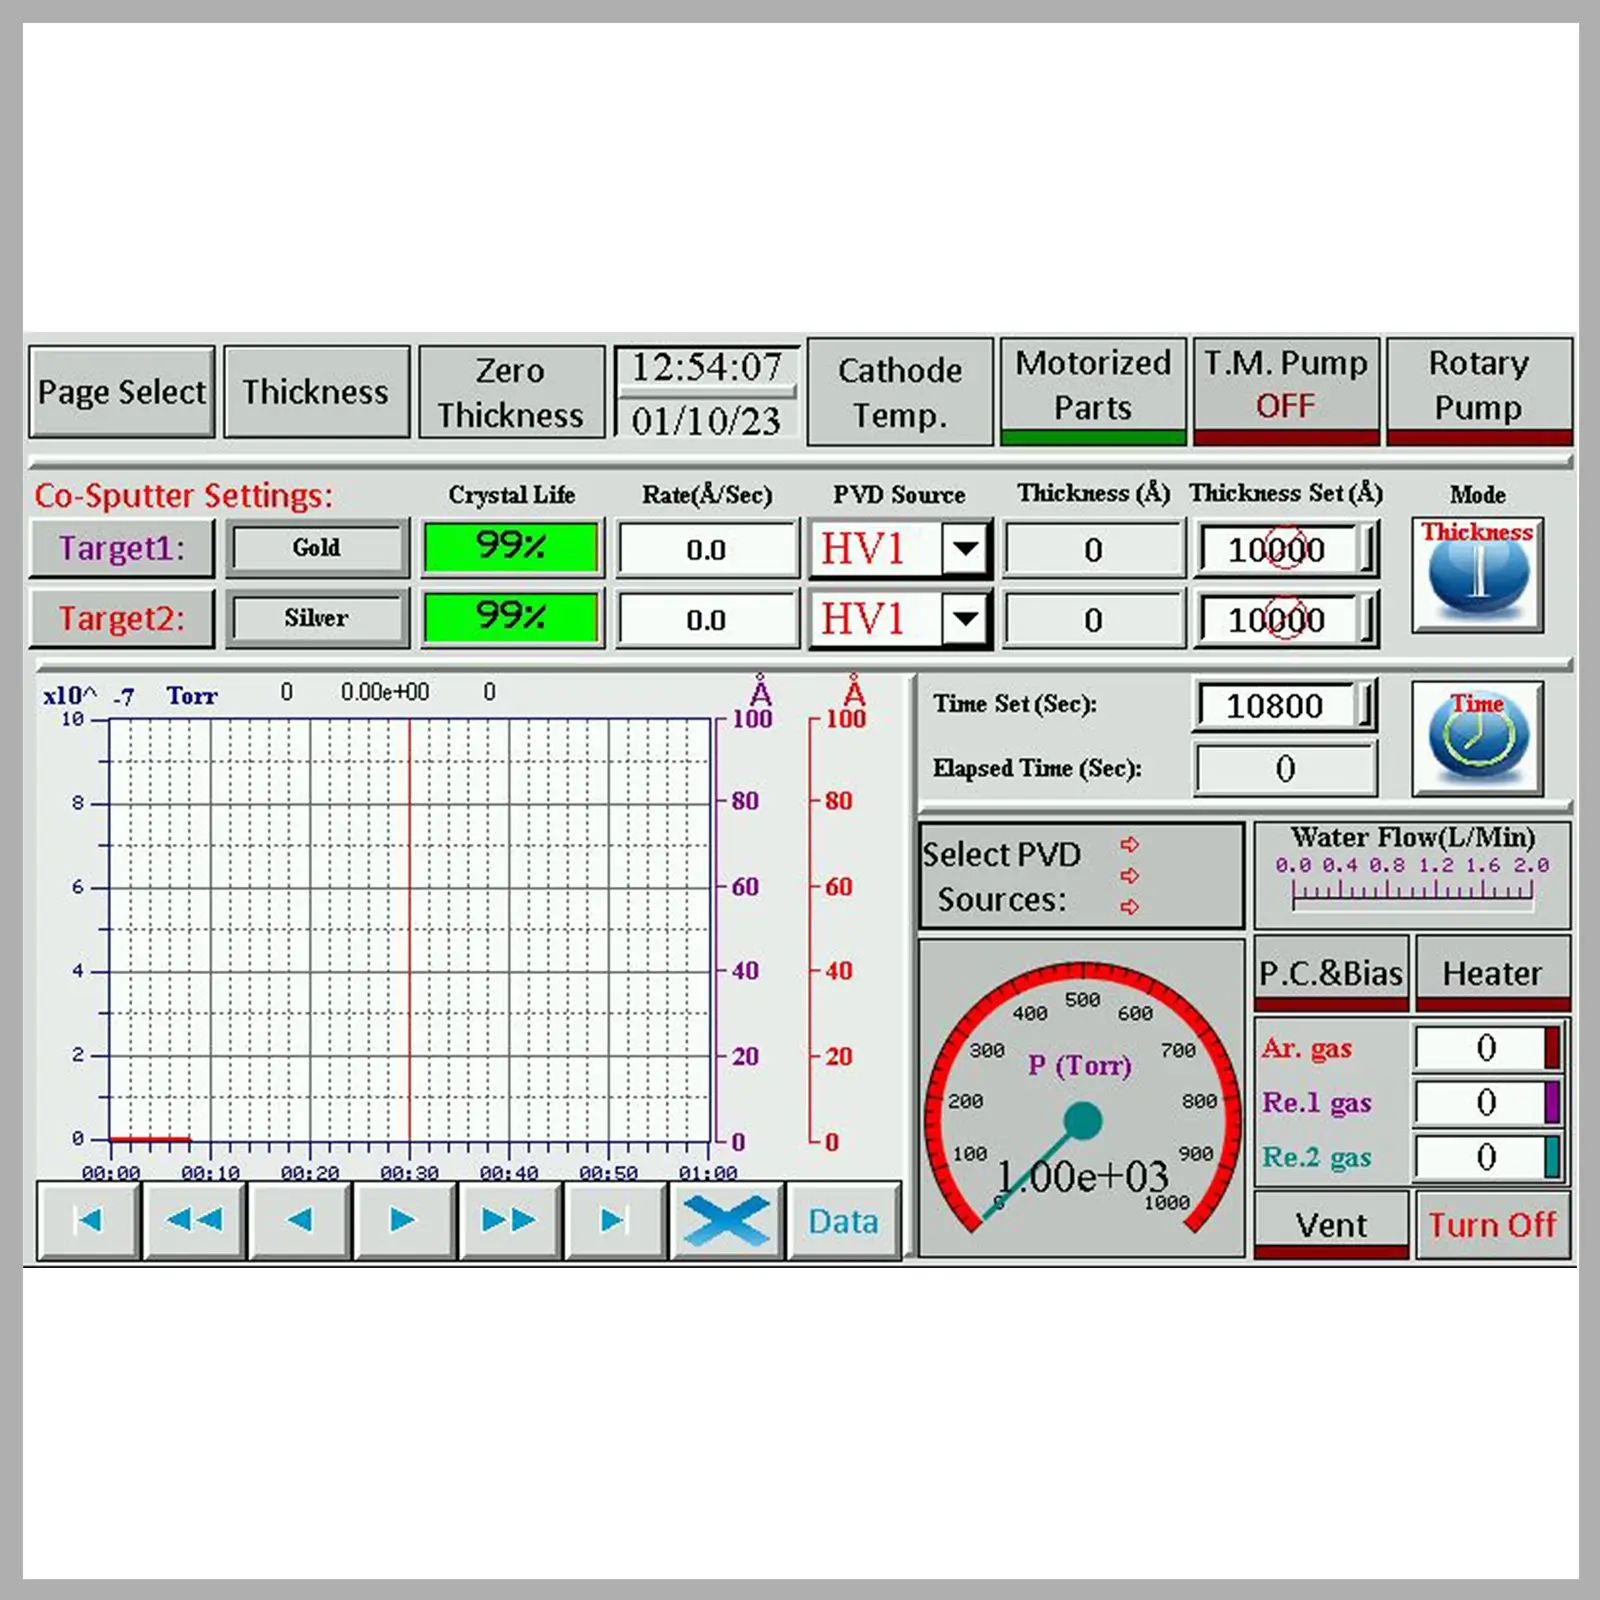Click third Select PVD Sources arrow

click(1130, 907)
